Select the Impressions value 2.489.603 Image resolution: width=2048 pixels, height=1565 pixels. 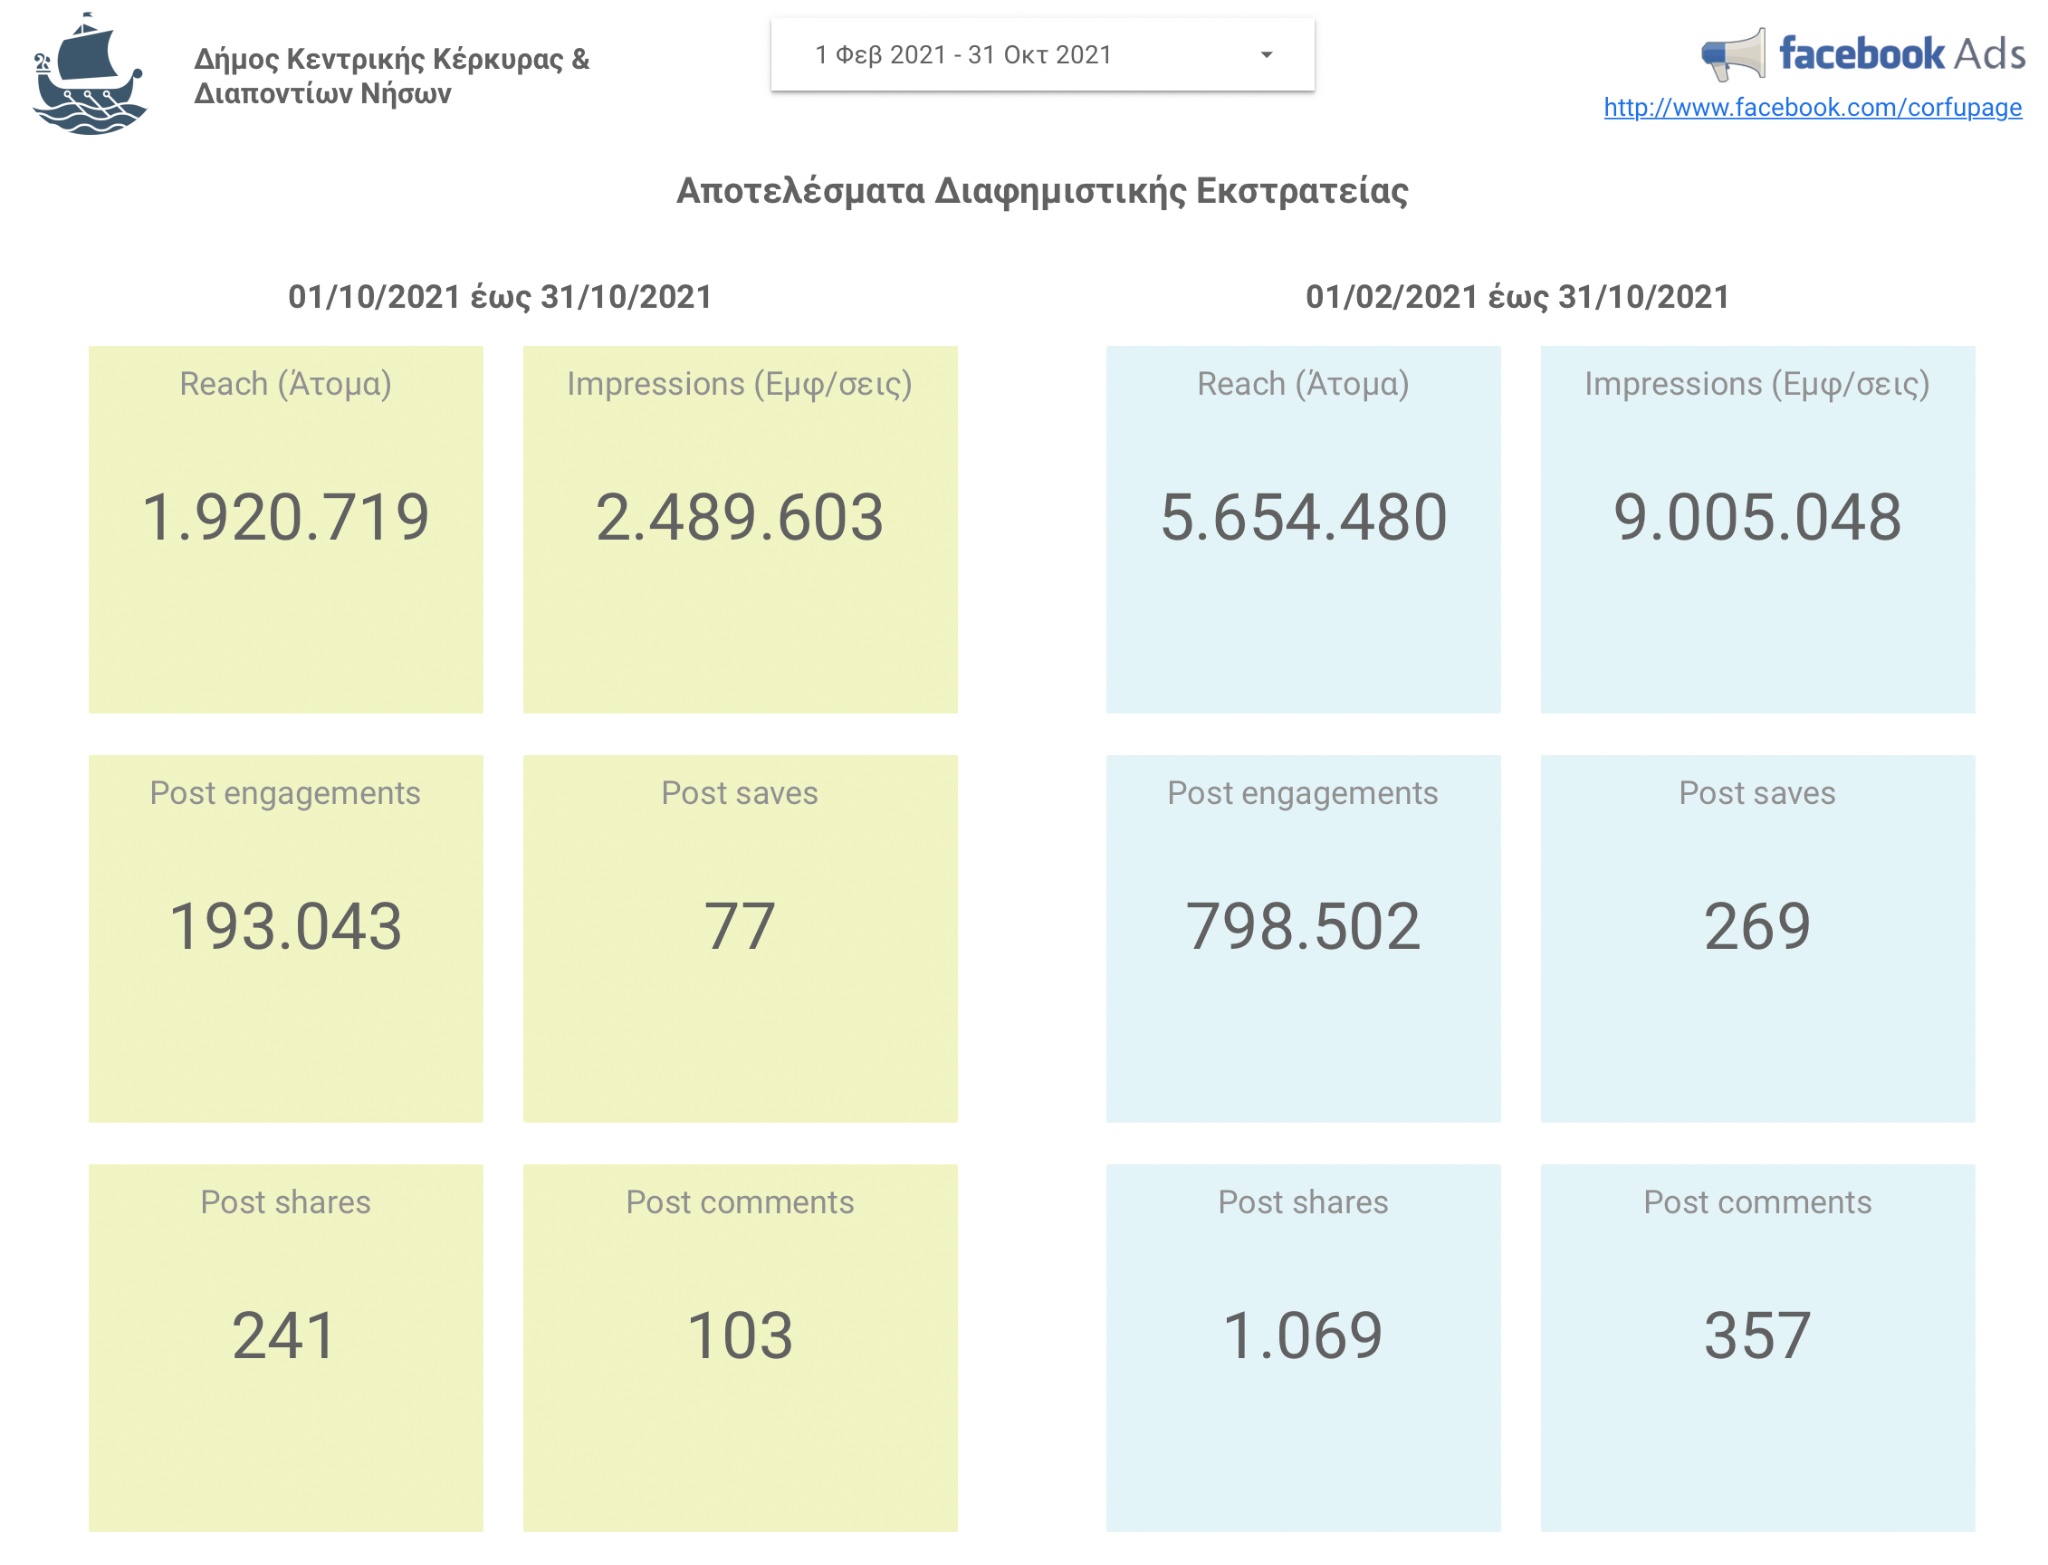tap(740, 517)
